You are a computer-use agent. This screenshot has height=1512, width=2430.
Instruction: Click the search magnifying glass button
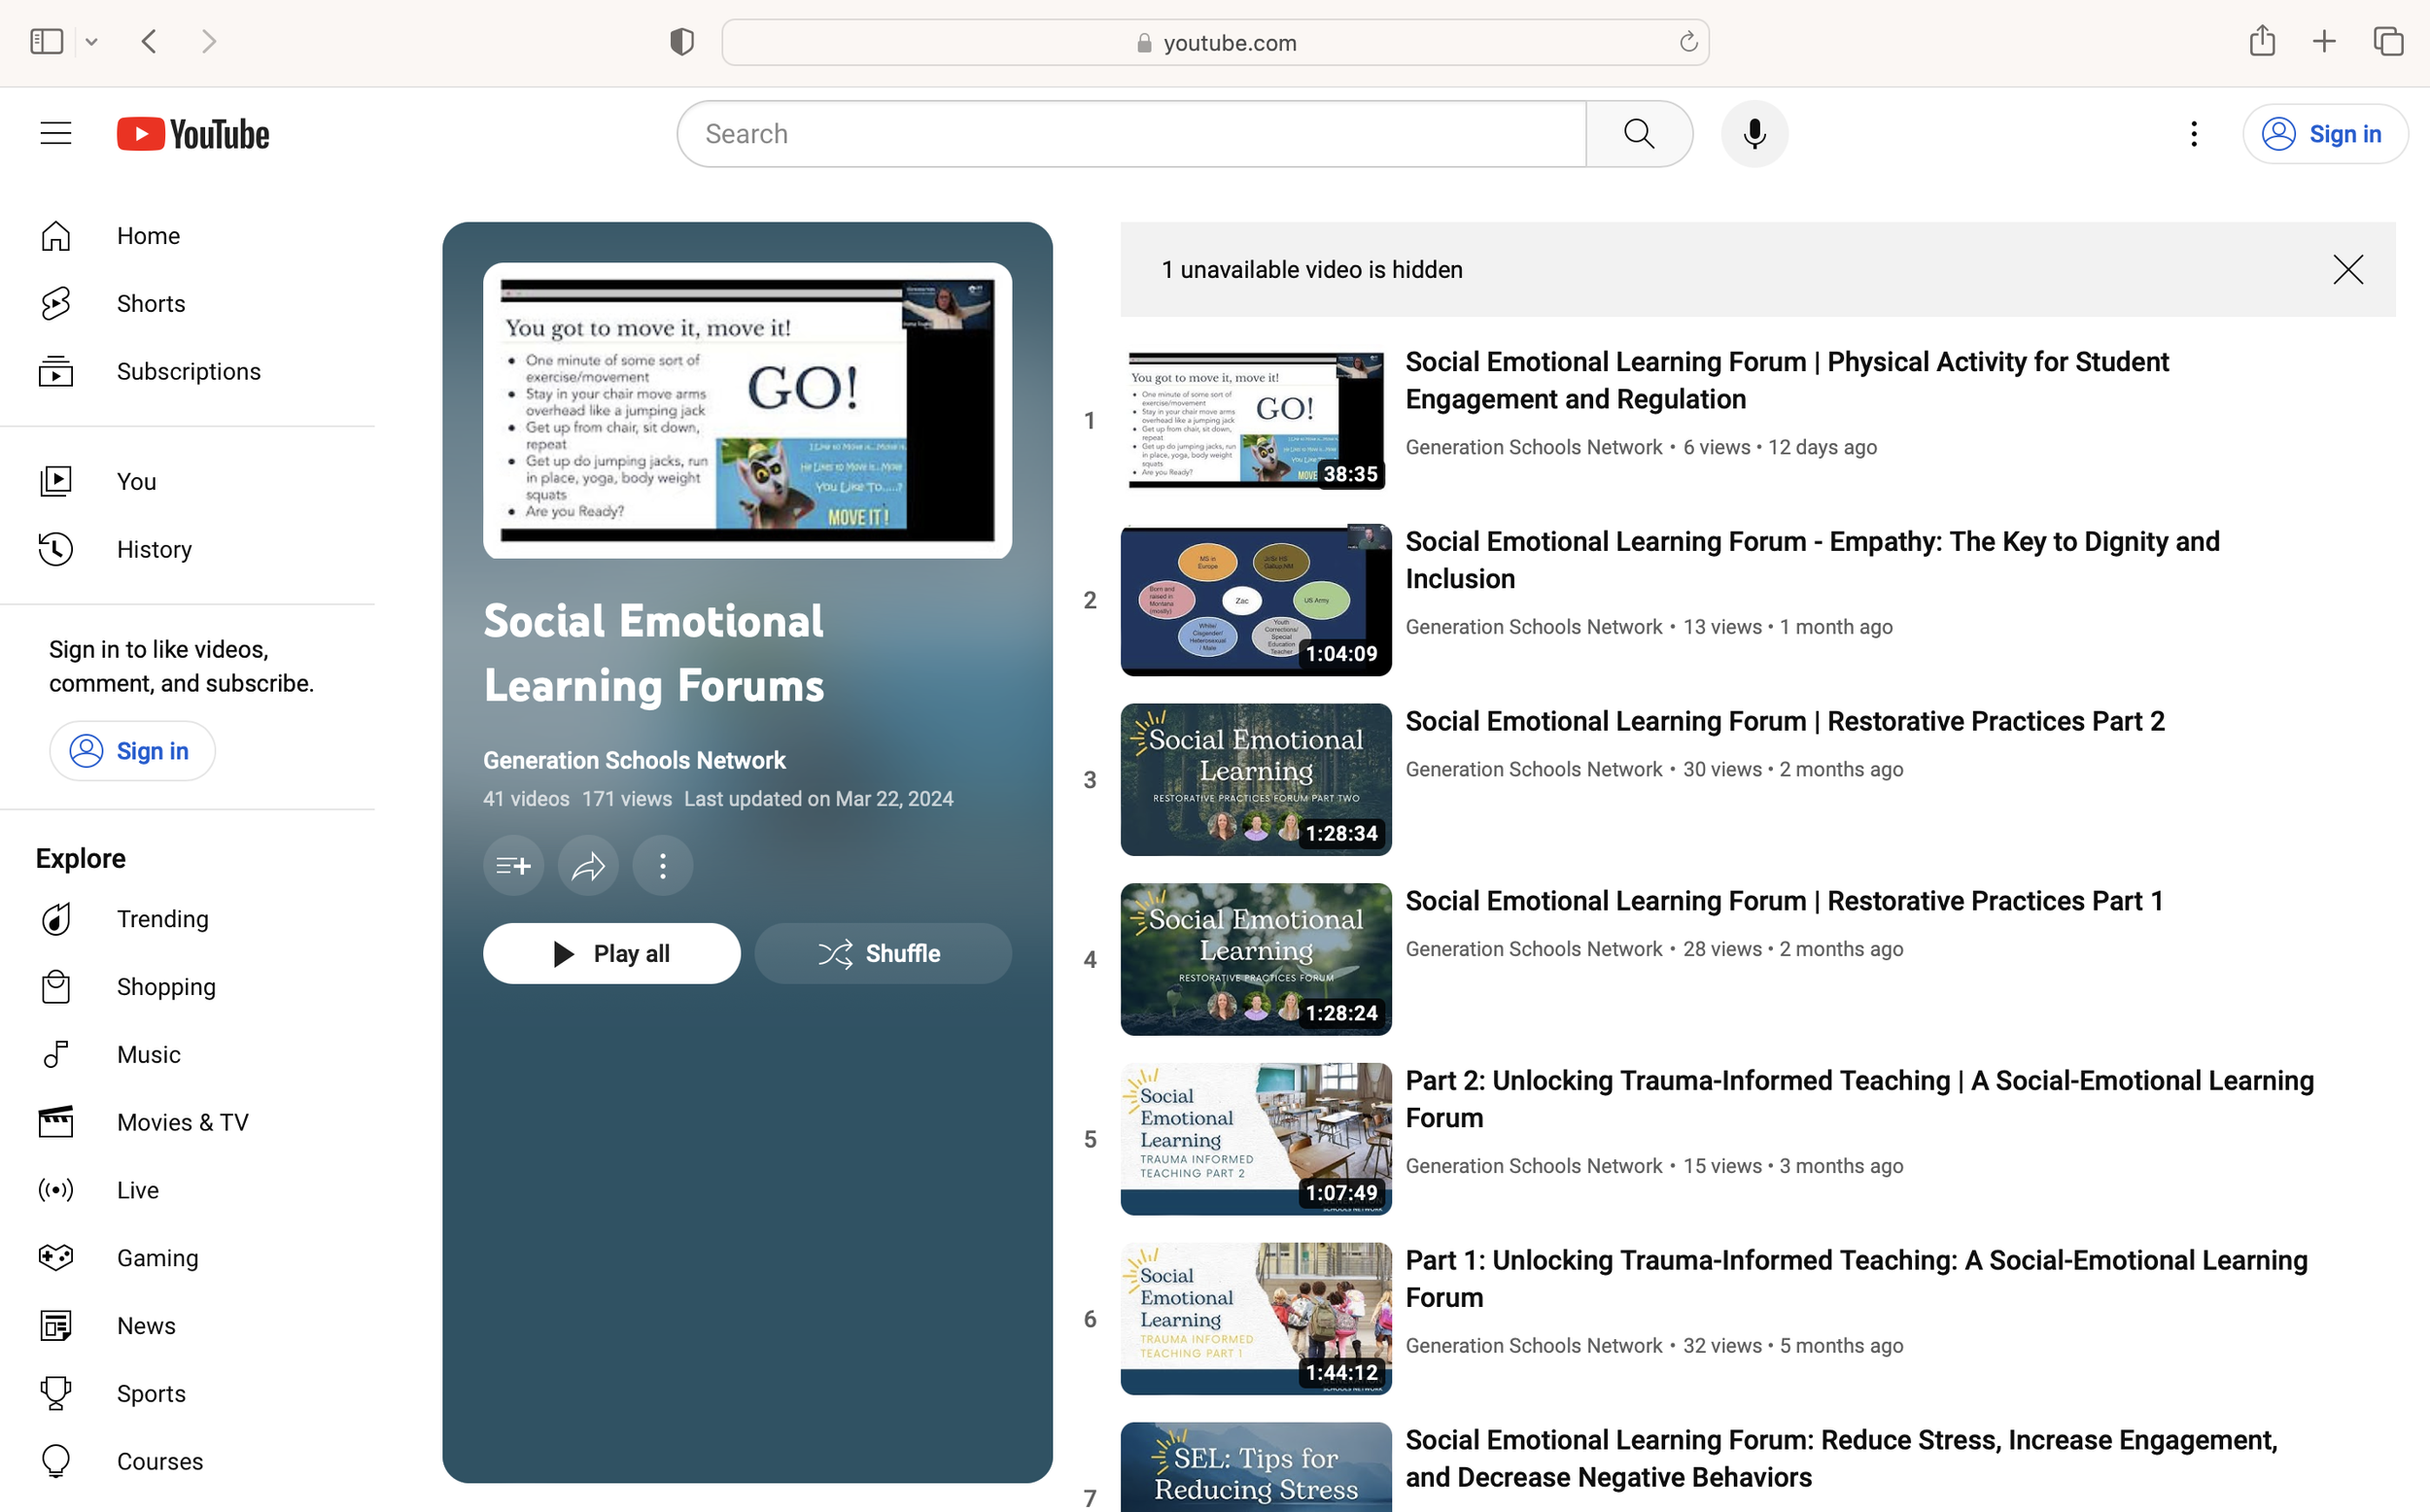click(x=1638, y=134)
